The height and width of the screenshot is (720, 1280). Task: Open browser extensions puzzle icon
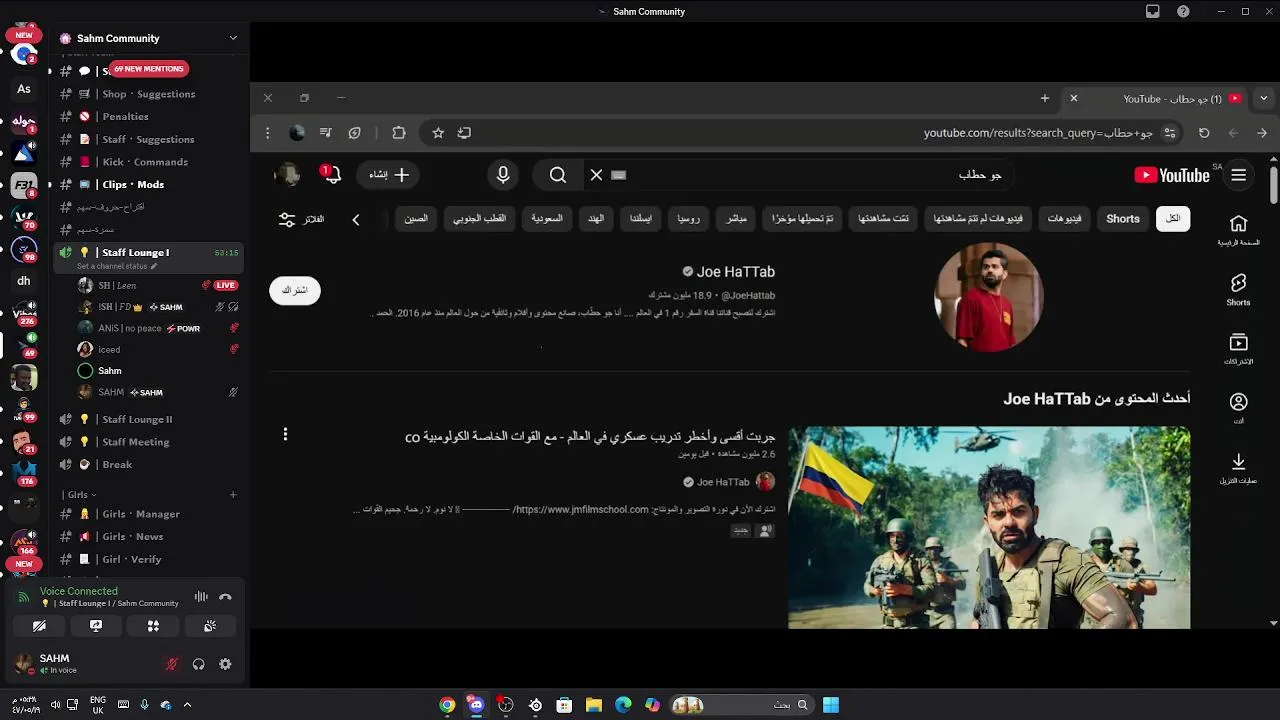399,133
